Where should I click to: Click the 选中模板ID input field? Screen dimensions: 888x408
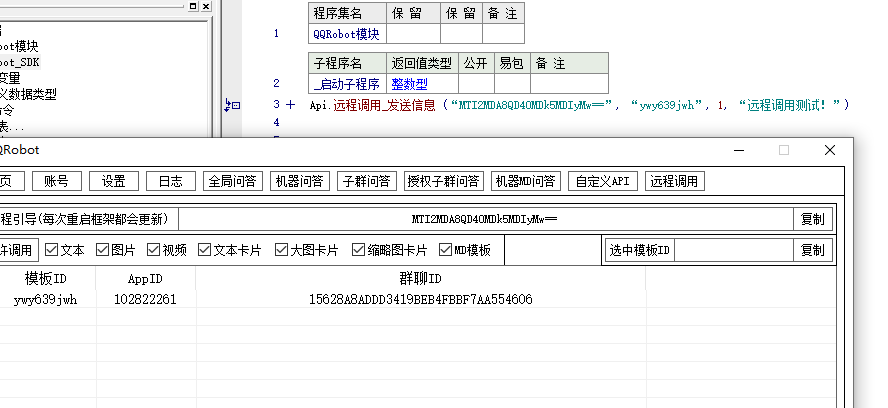coord(734,250)
